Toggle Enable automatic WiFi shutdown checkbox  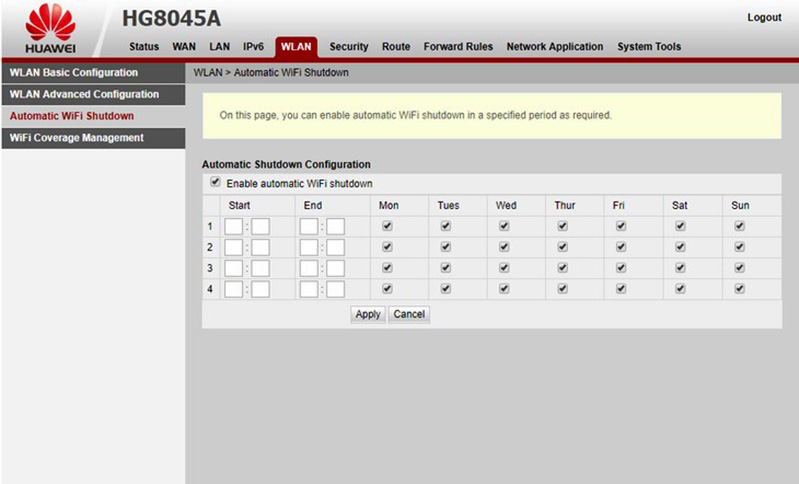click(215, 183)
